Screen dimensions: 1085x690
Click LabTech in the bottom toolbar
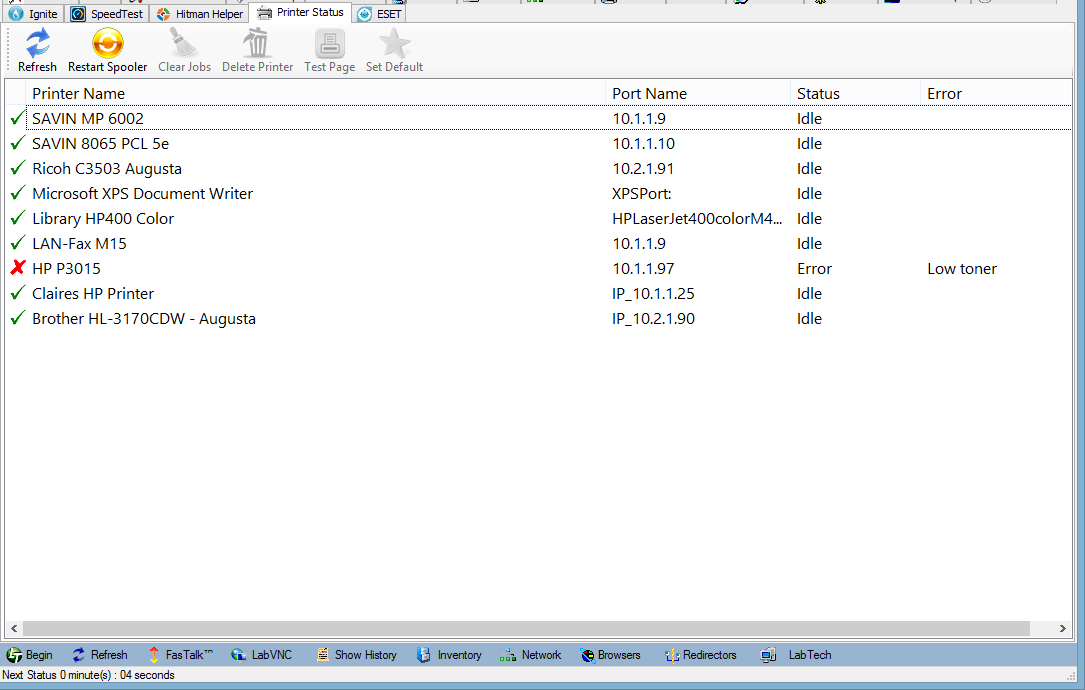coord(796,655)
